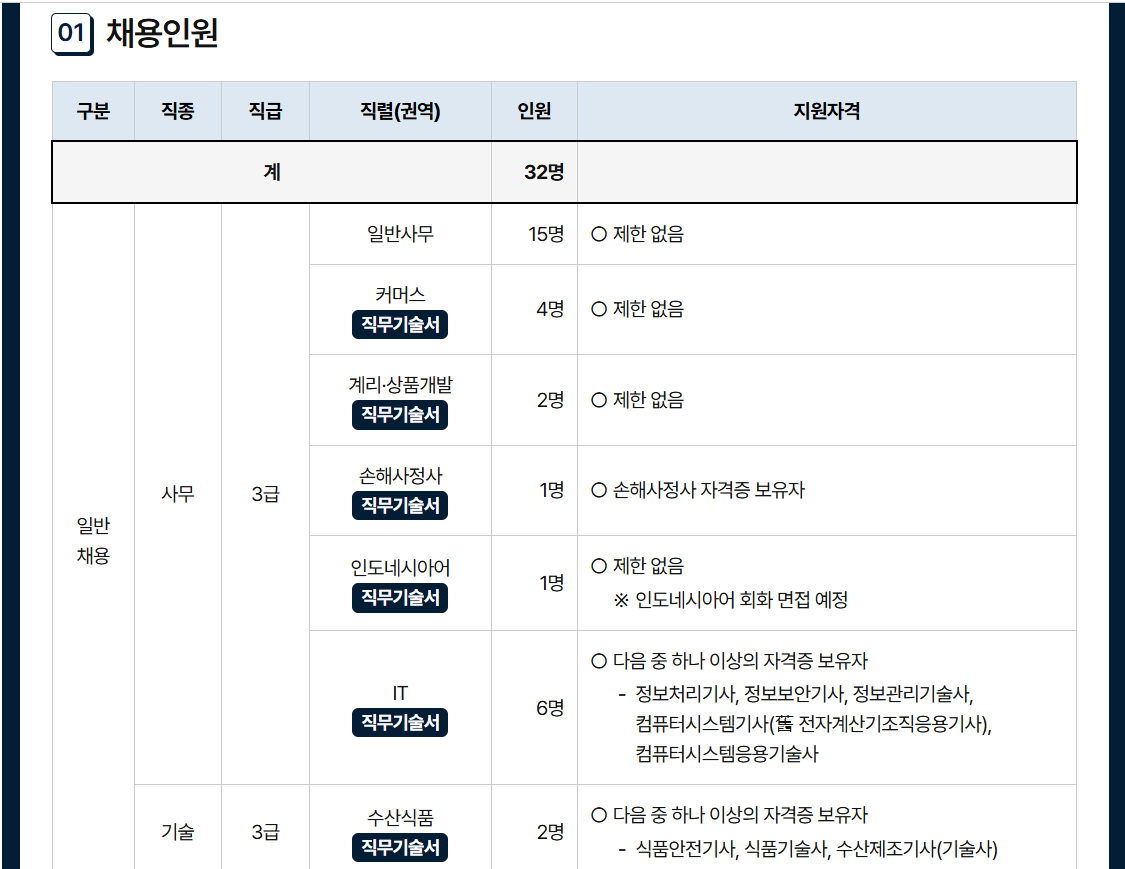
Task: Click 3급 grade in 기술 row
Action: 265,832
